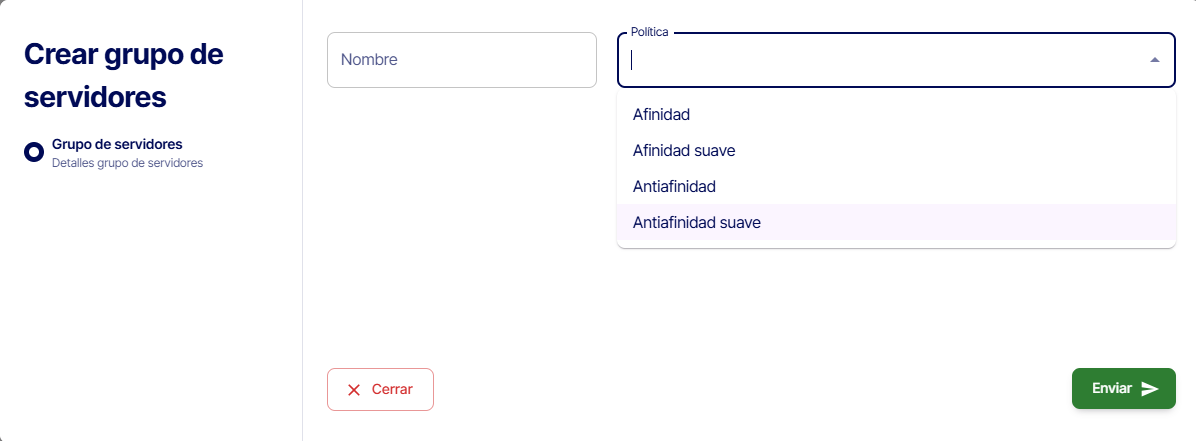Focus the Política combo box text area

[x=880, y=60]
